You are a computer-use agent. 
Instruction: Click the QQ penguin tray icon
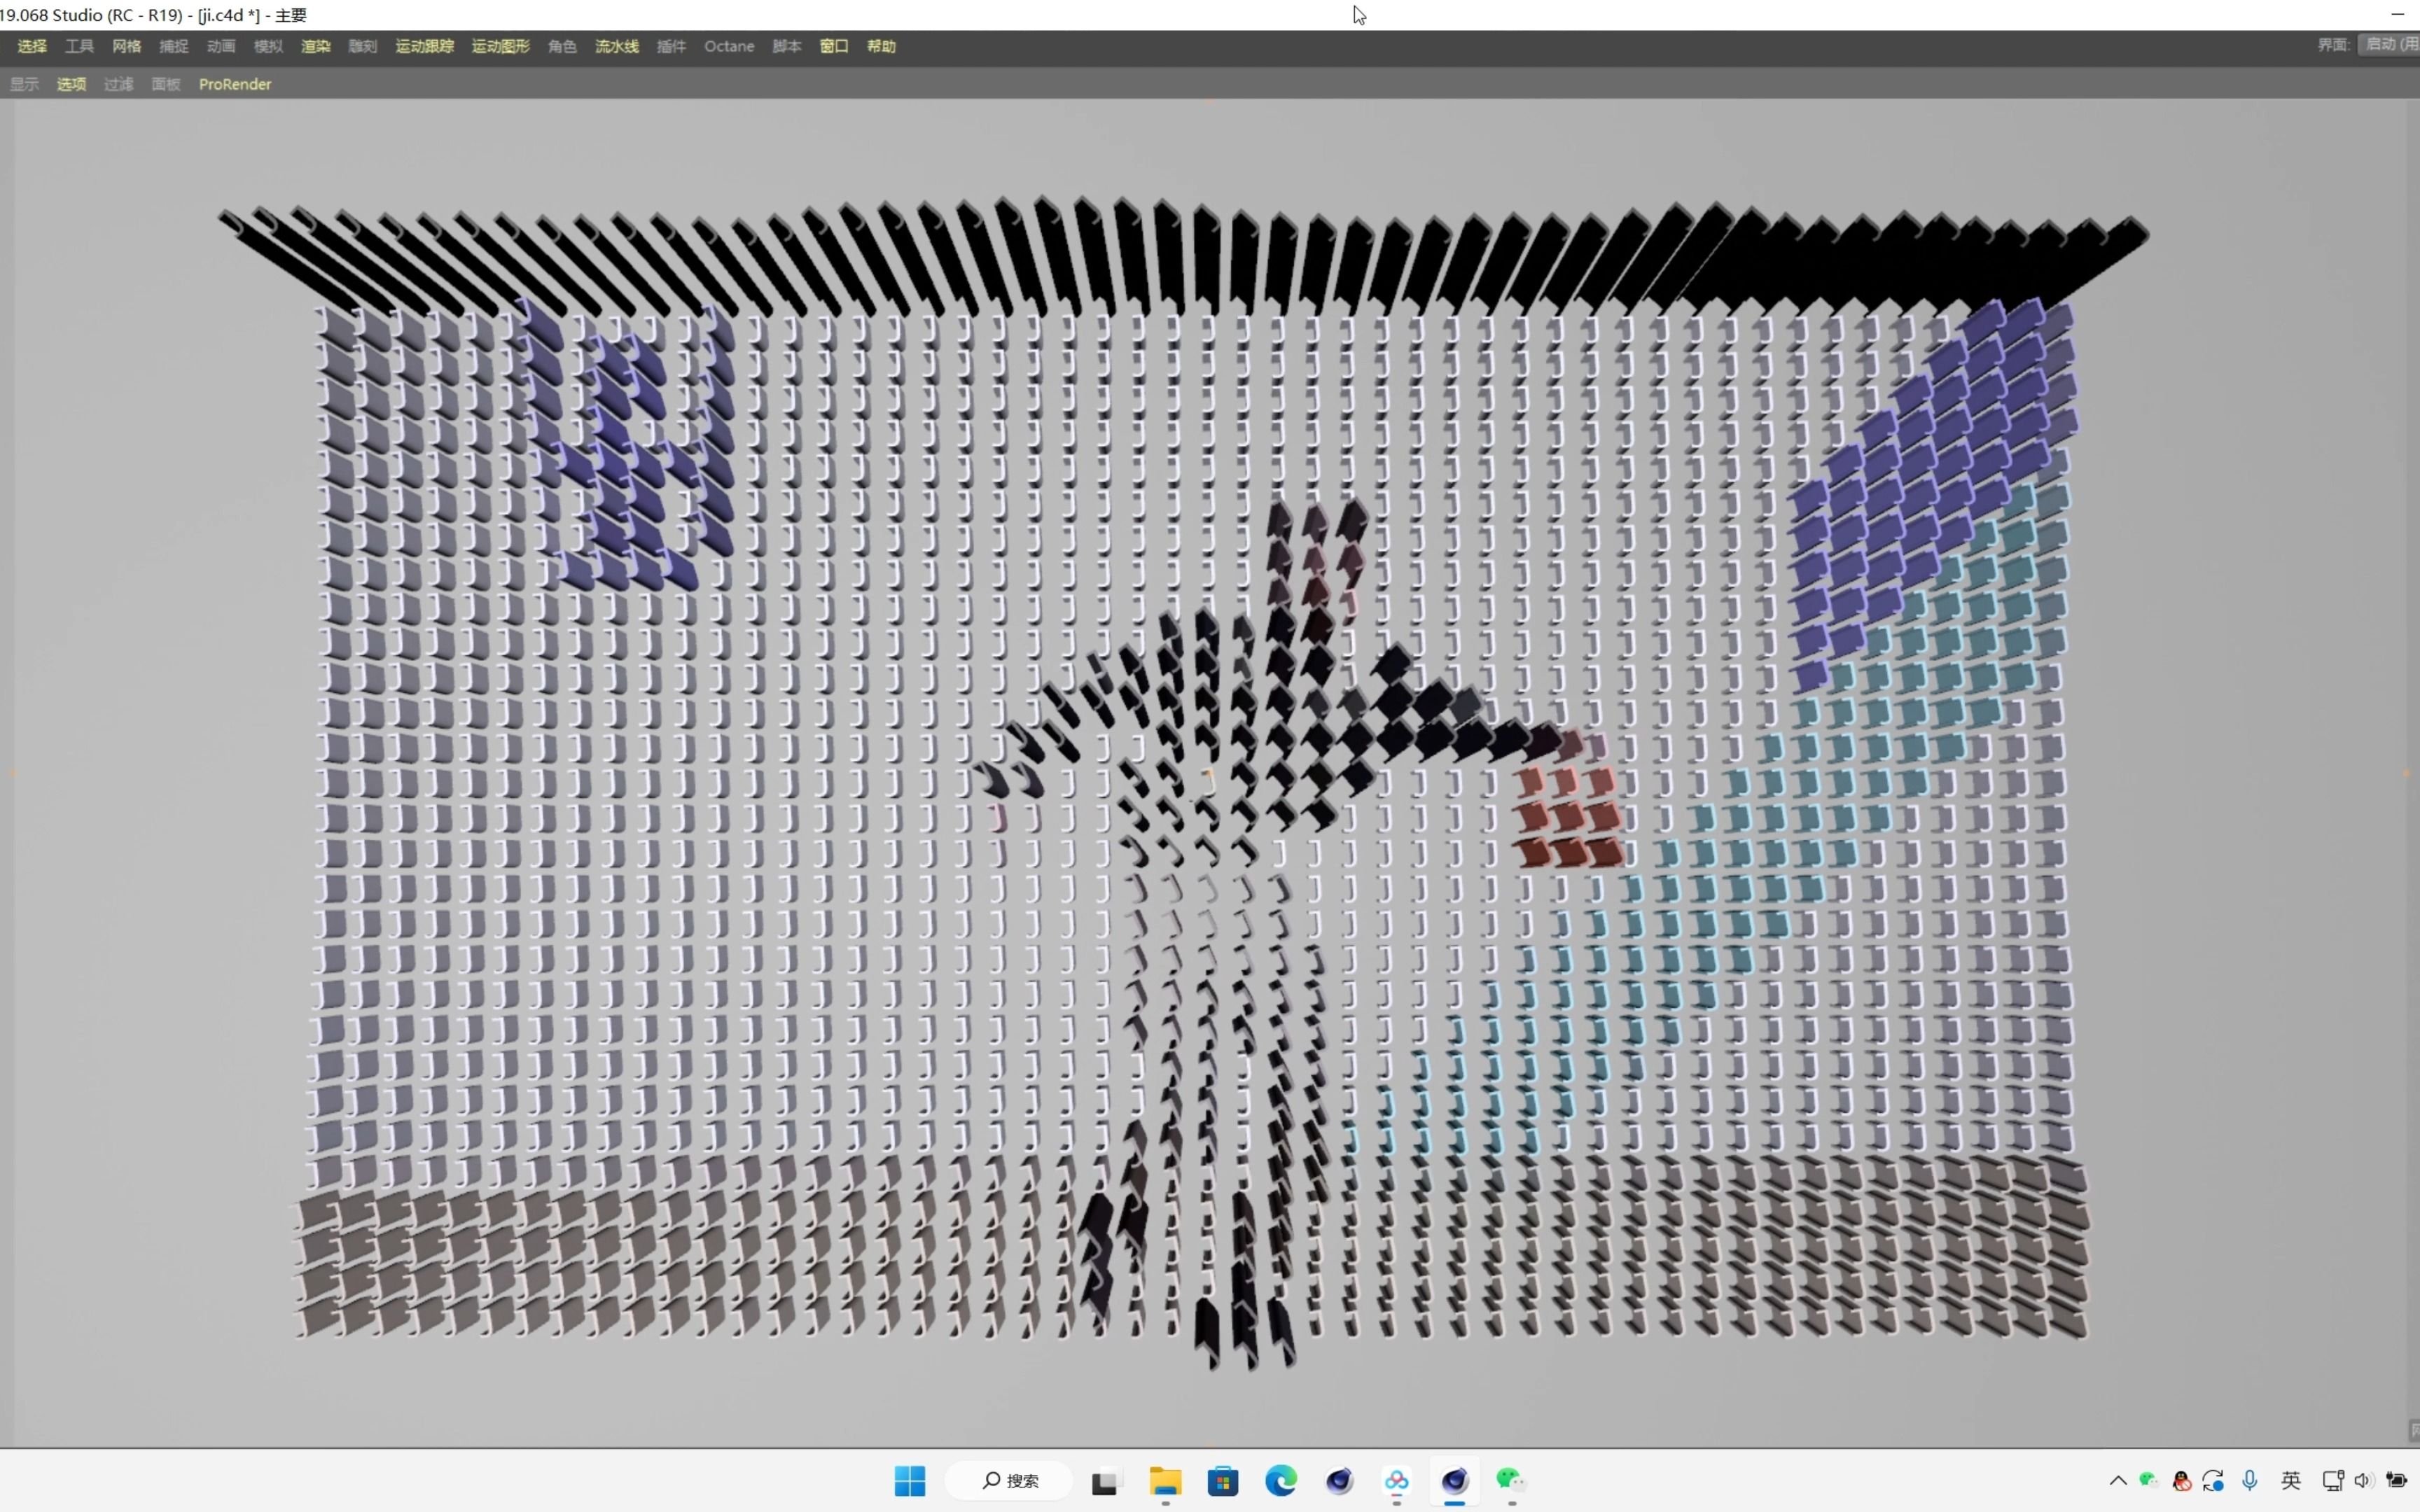[x=2182, y=1480]
